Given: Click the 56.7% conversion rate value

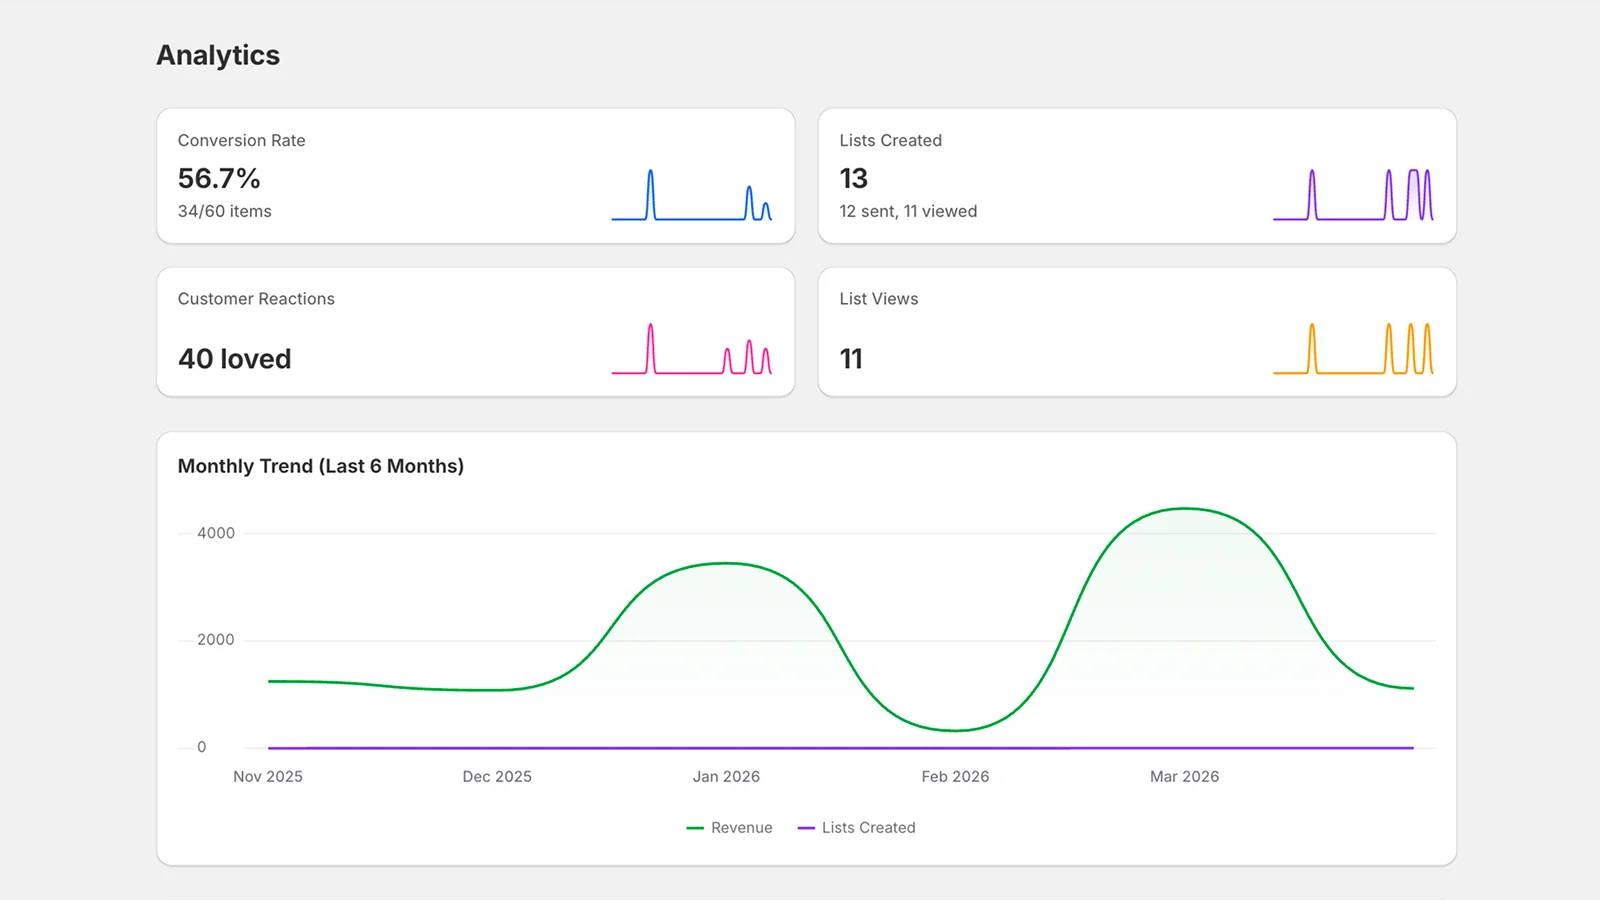Looking at the screenshot, I should pyautogui.click(x=218, y=179).
